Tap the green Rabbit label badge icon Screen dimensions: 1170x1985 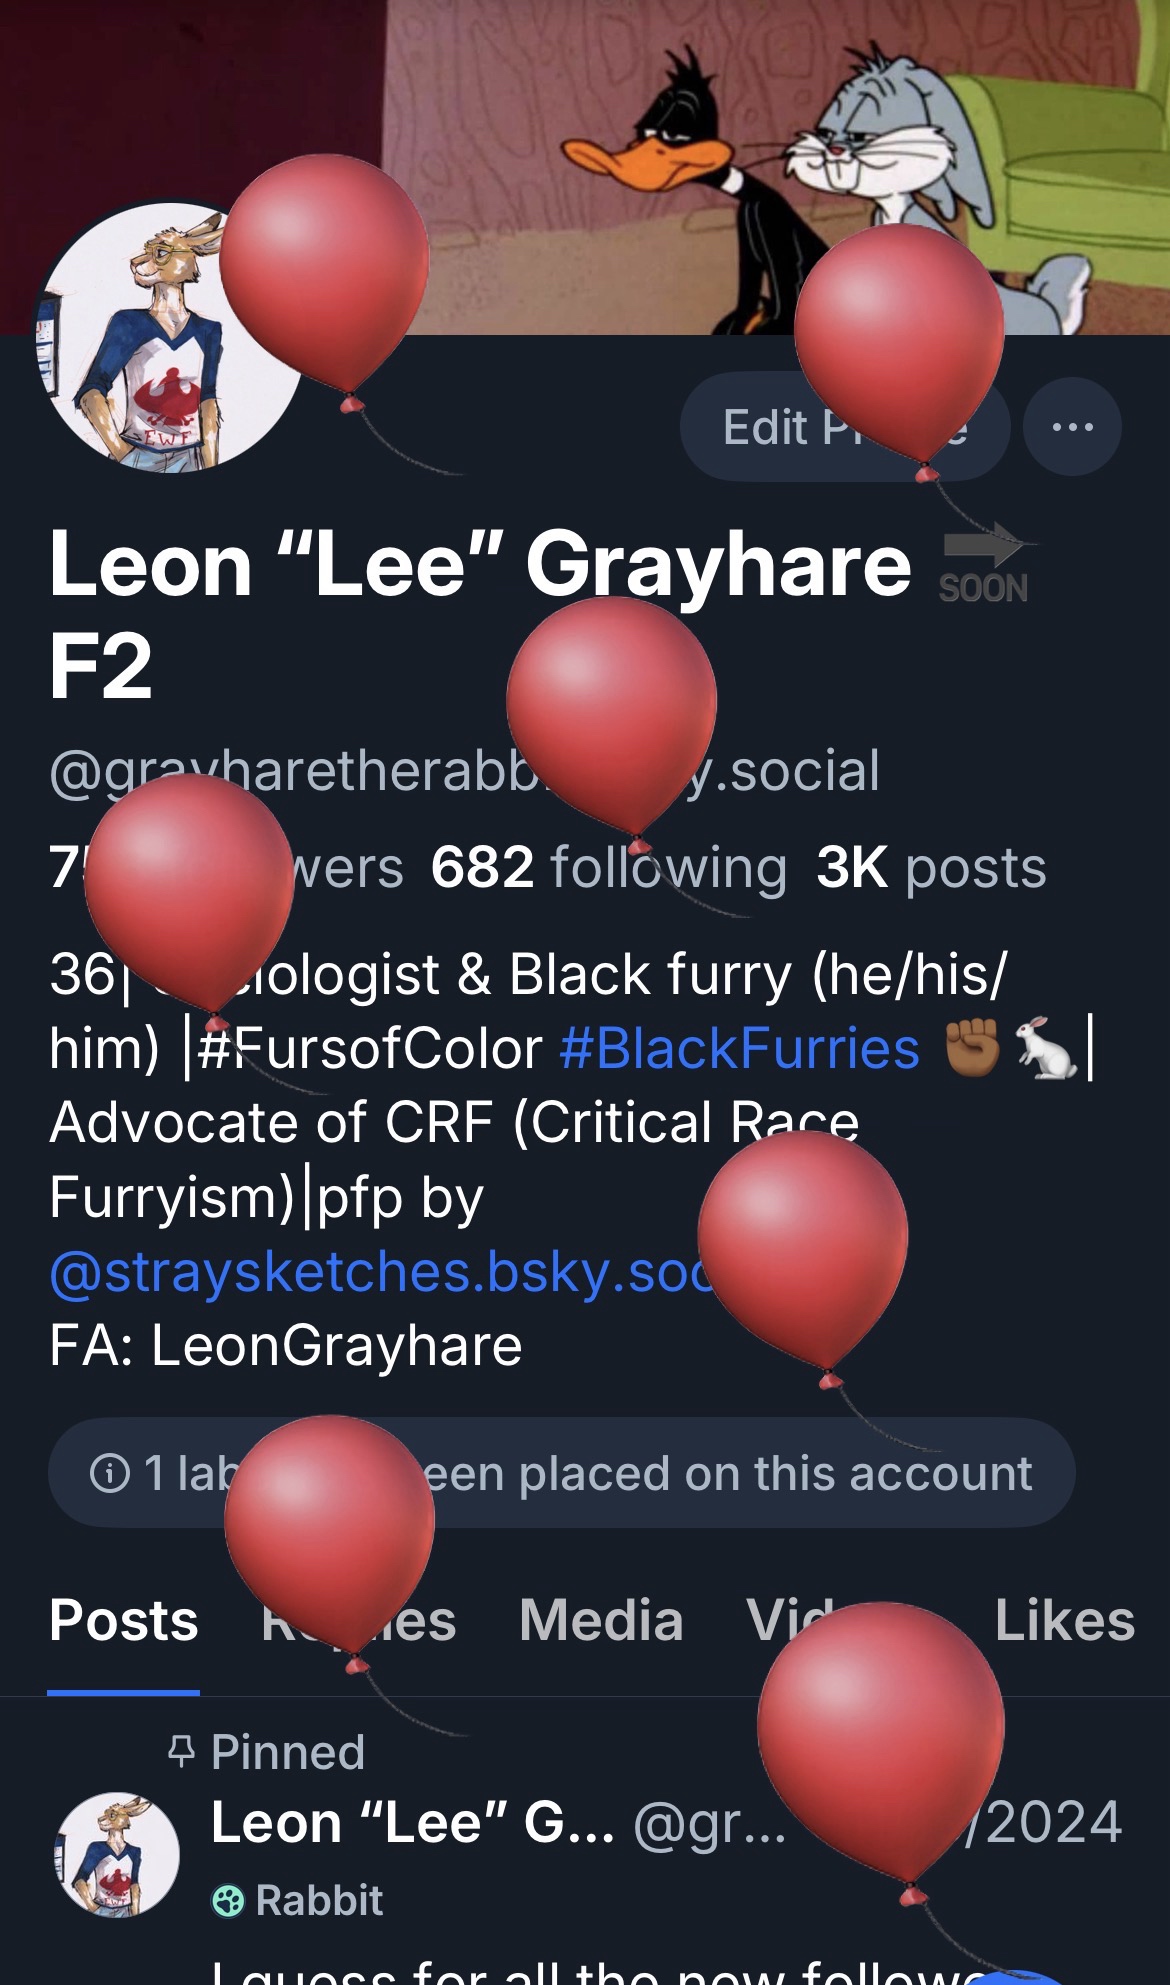(228, 1900)
